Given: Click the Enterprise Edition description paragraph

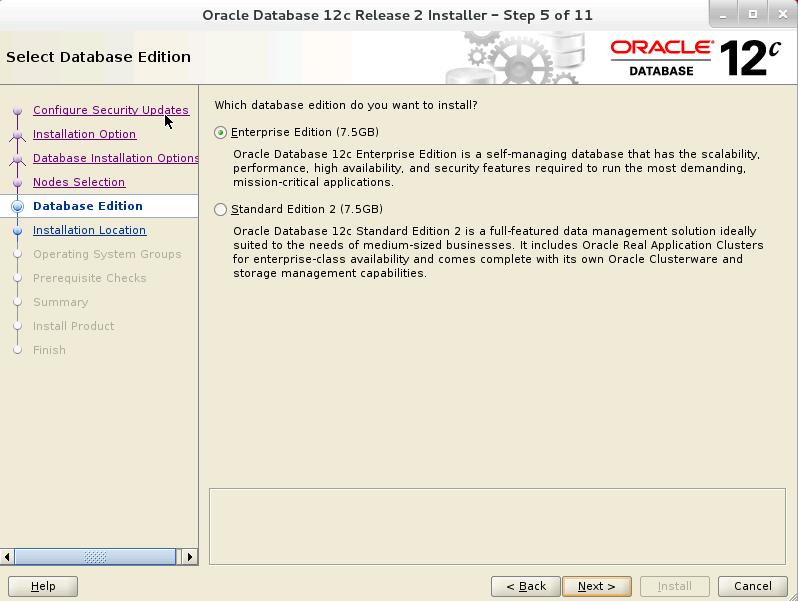Looking at the screenshot, I should 496,168.
